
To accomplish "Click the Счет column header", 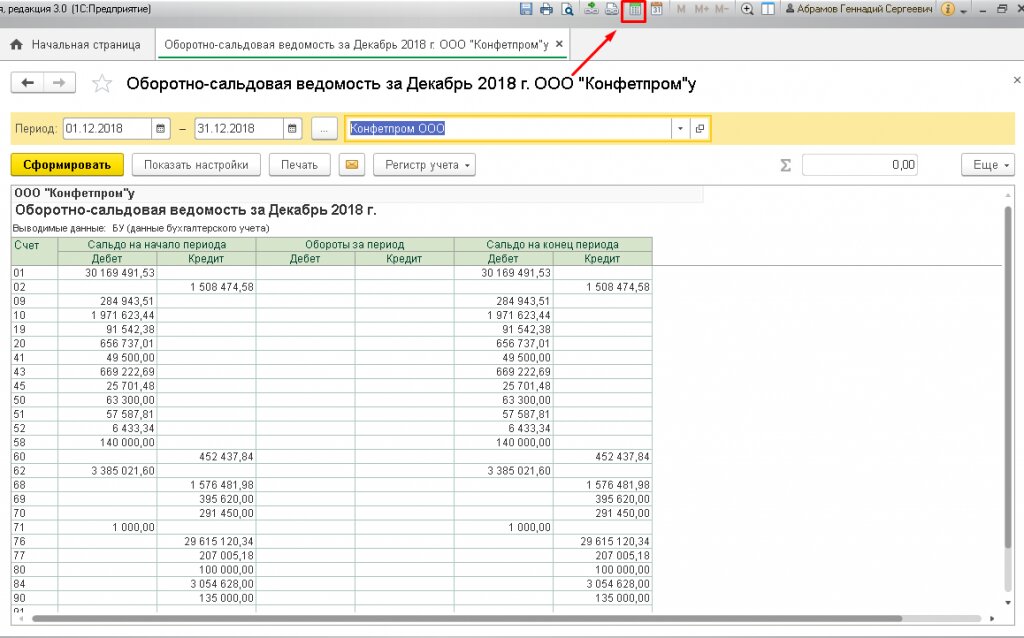I will pyautogui.click(x=34, y=251).
